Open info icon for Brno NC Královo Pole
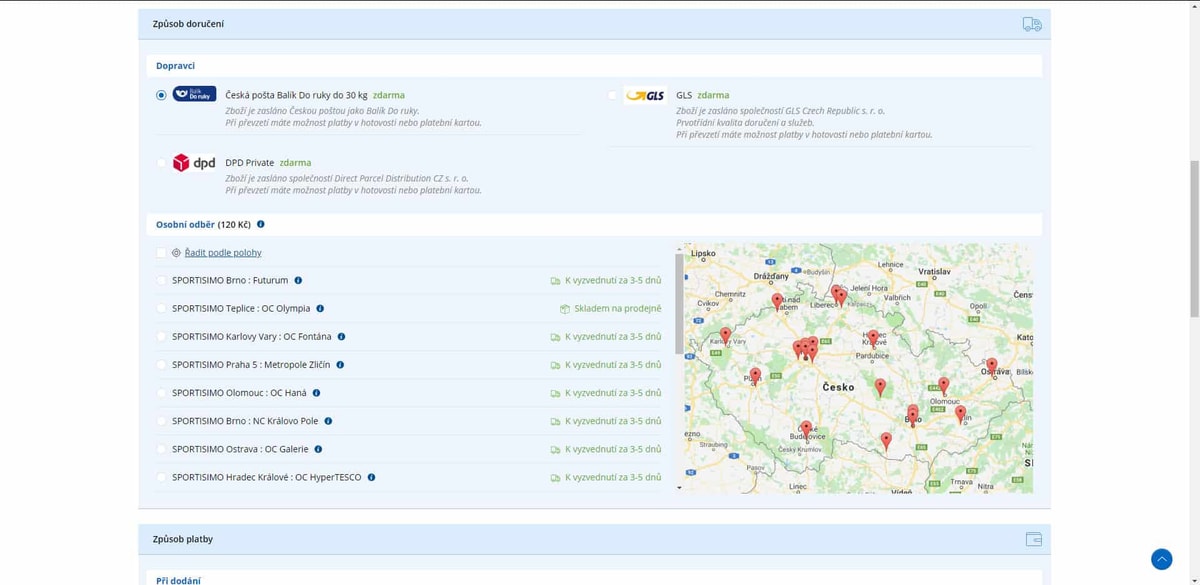Image resolution: width=1200 pixels, height=585 pixels. coord(328,421)
